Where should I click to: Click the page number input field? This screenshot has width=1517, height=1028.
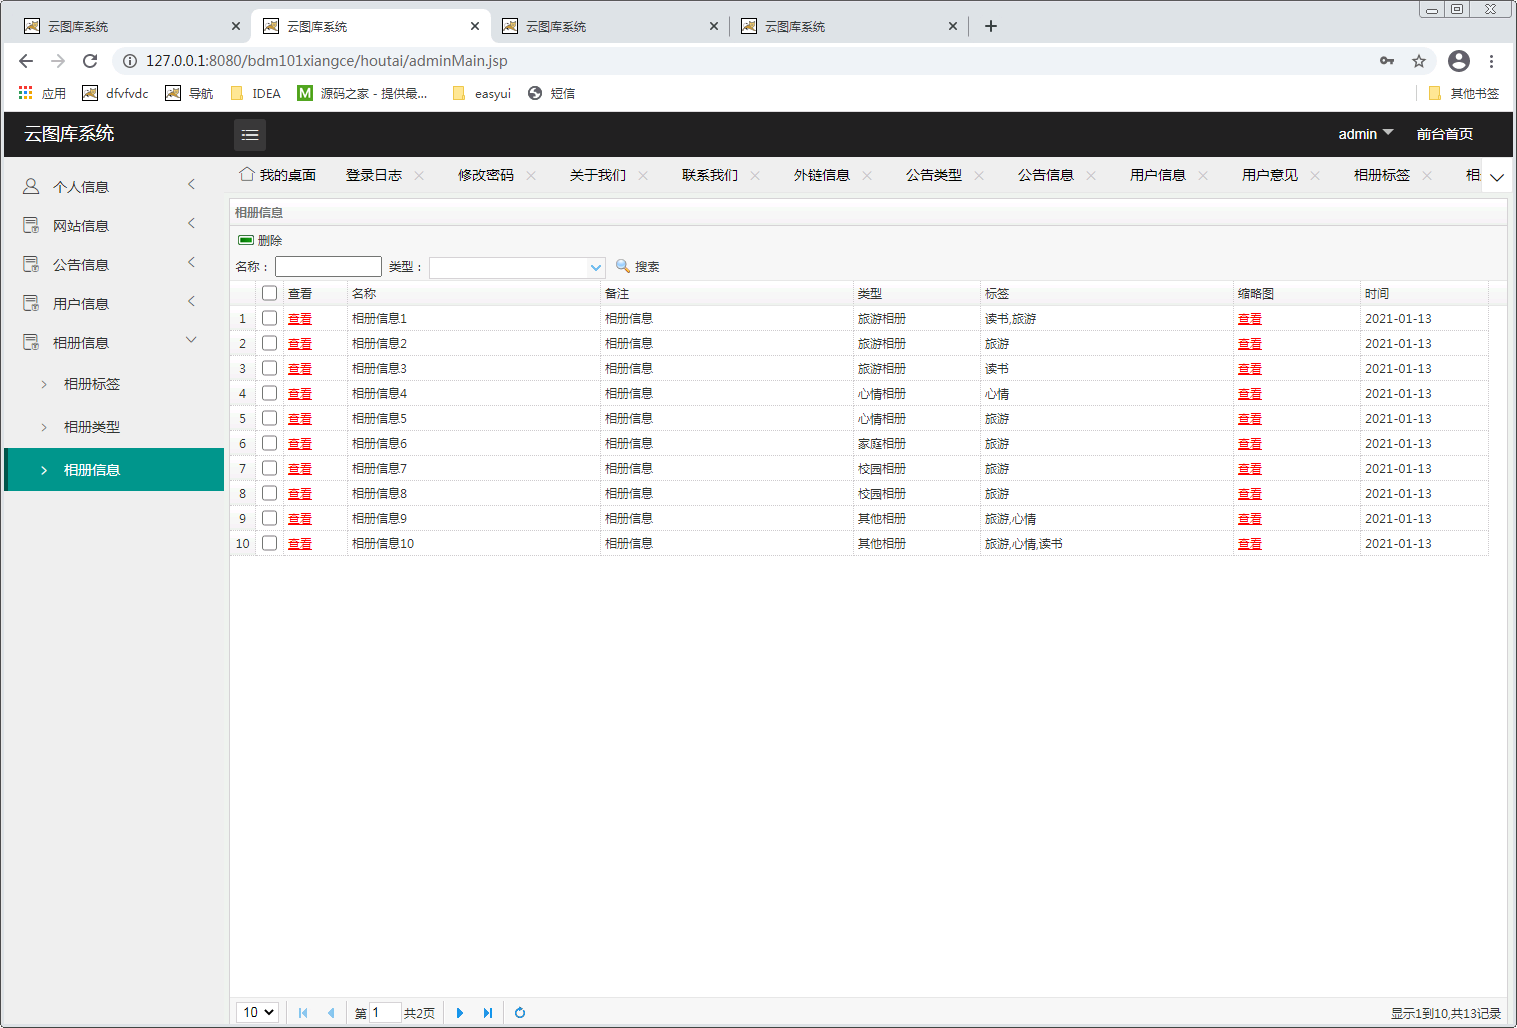385,1013
